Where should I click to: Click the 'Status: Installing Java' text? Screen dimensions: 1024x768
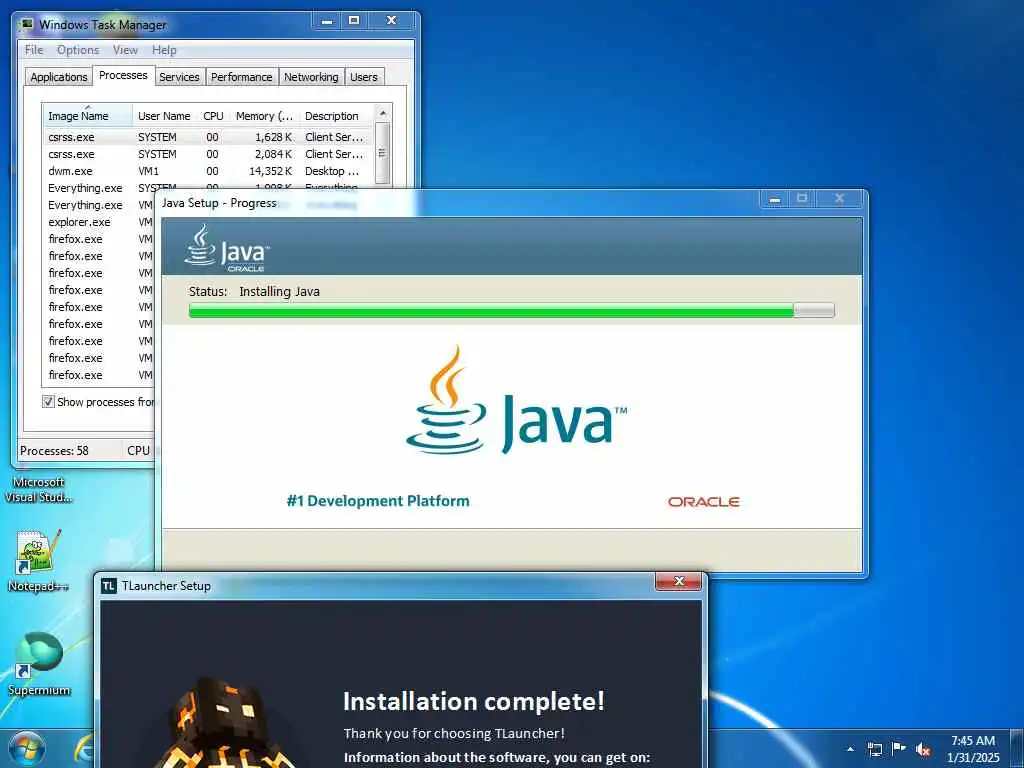(x=254, y=291)
